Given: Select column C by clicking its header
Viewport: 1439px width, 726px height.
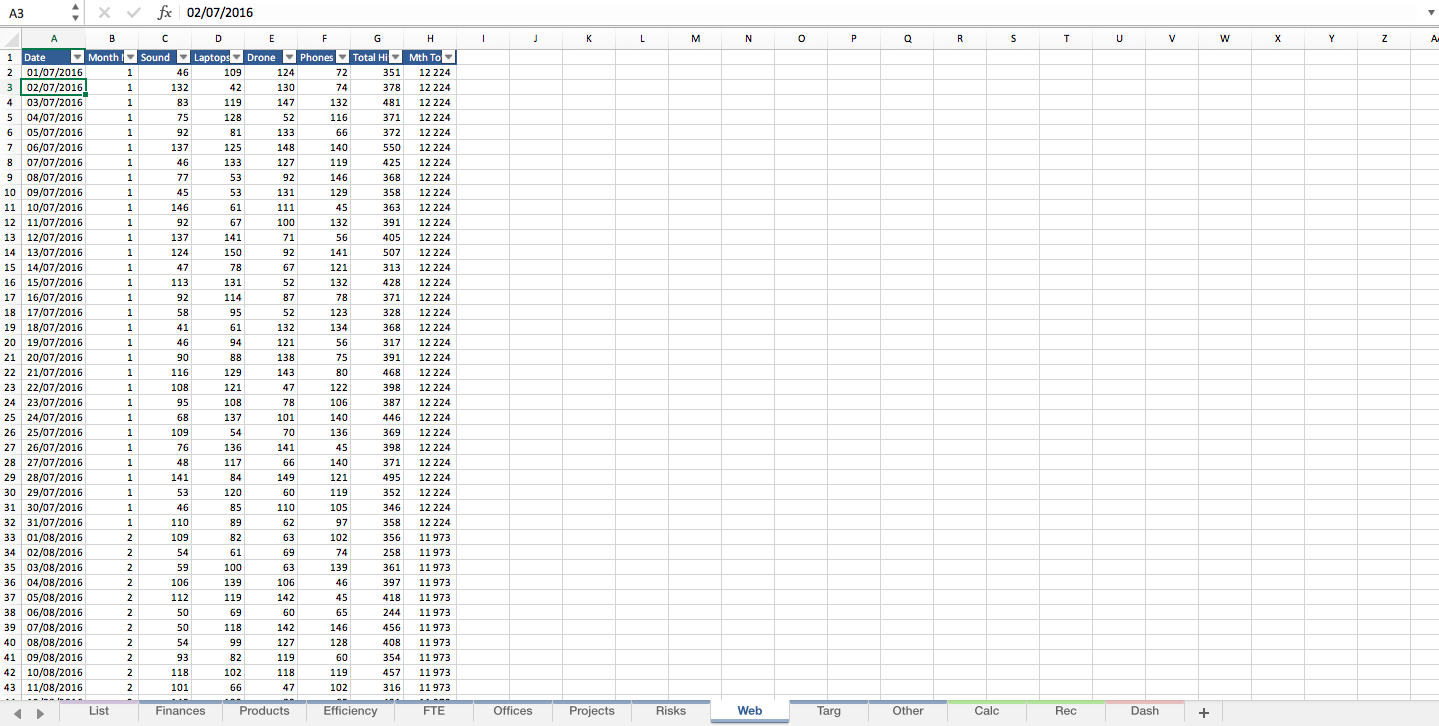Looking at the screenshot, I should pos(164,38).
